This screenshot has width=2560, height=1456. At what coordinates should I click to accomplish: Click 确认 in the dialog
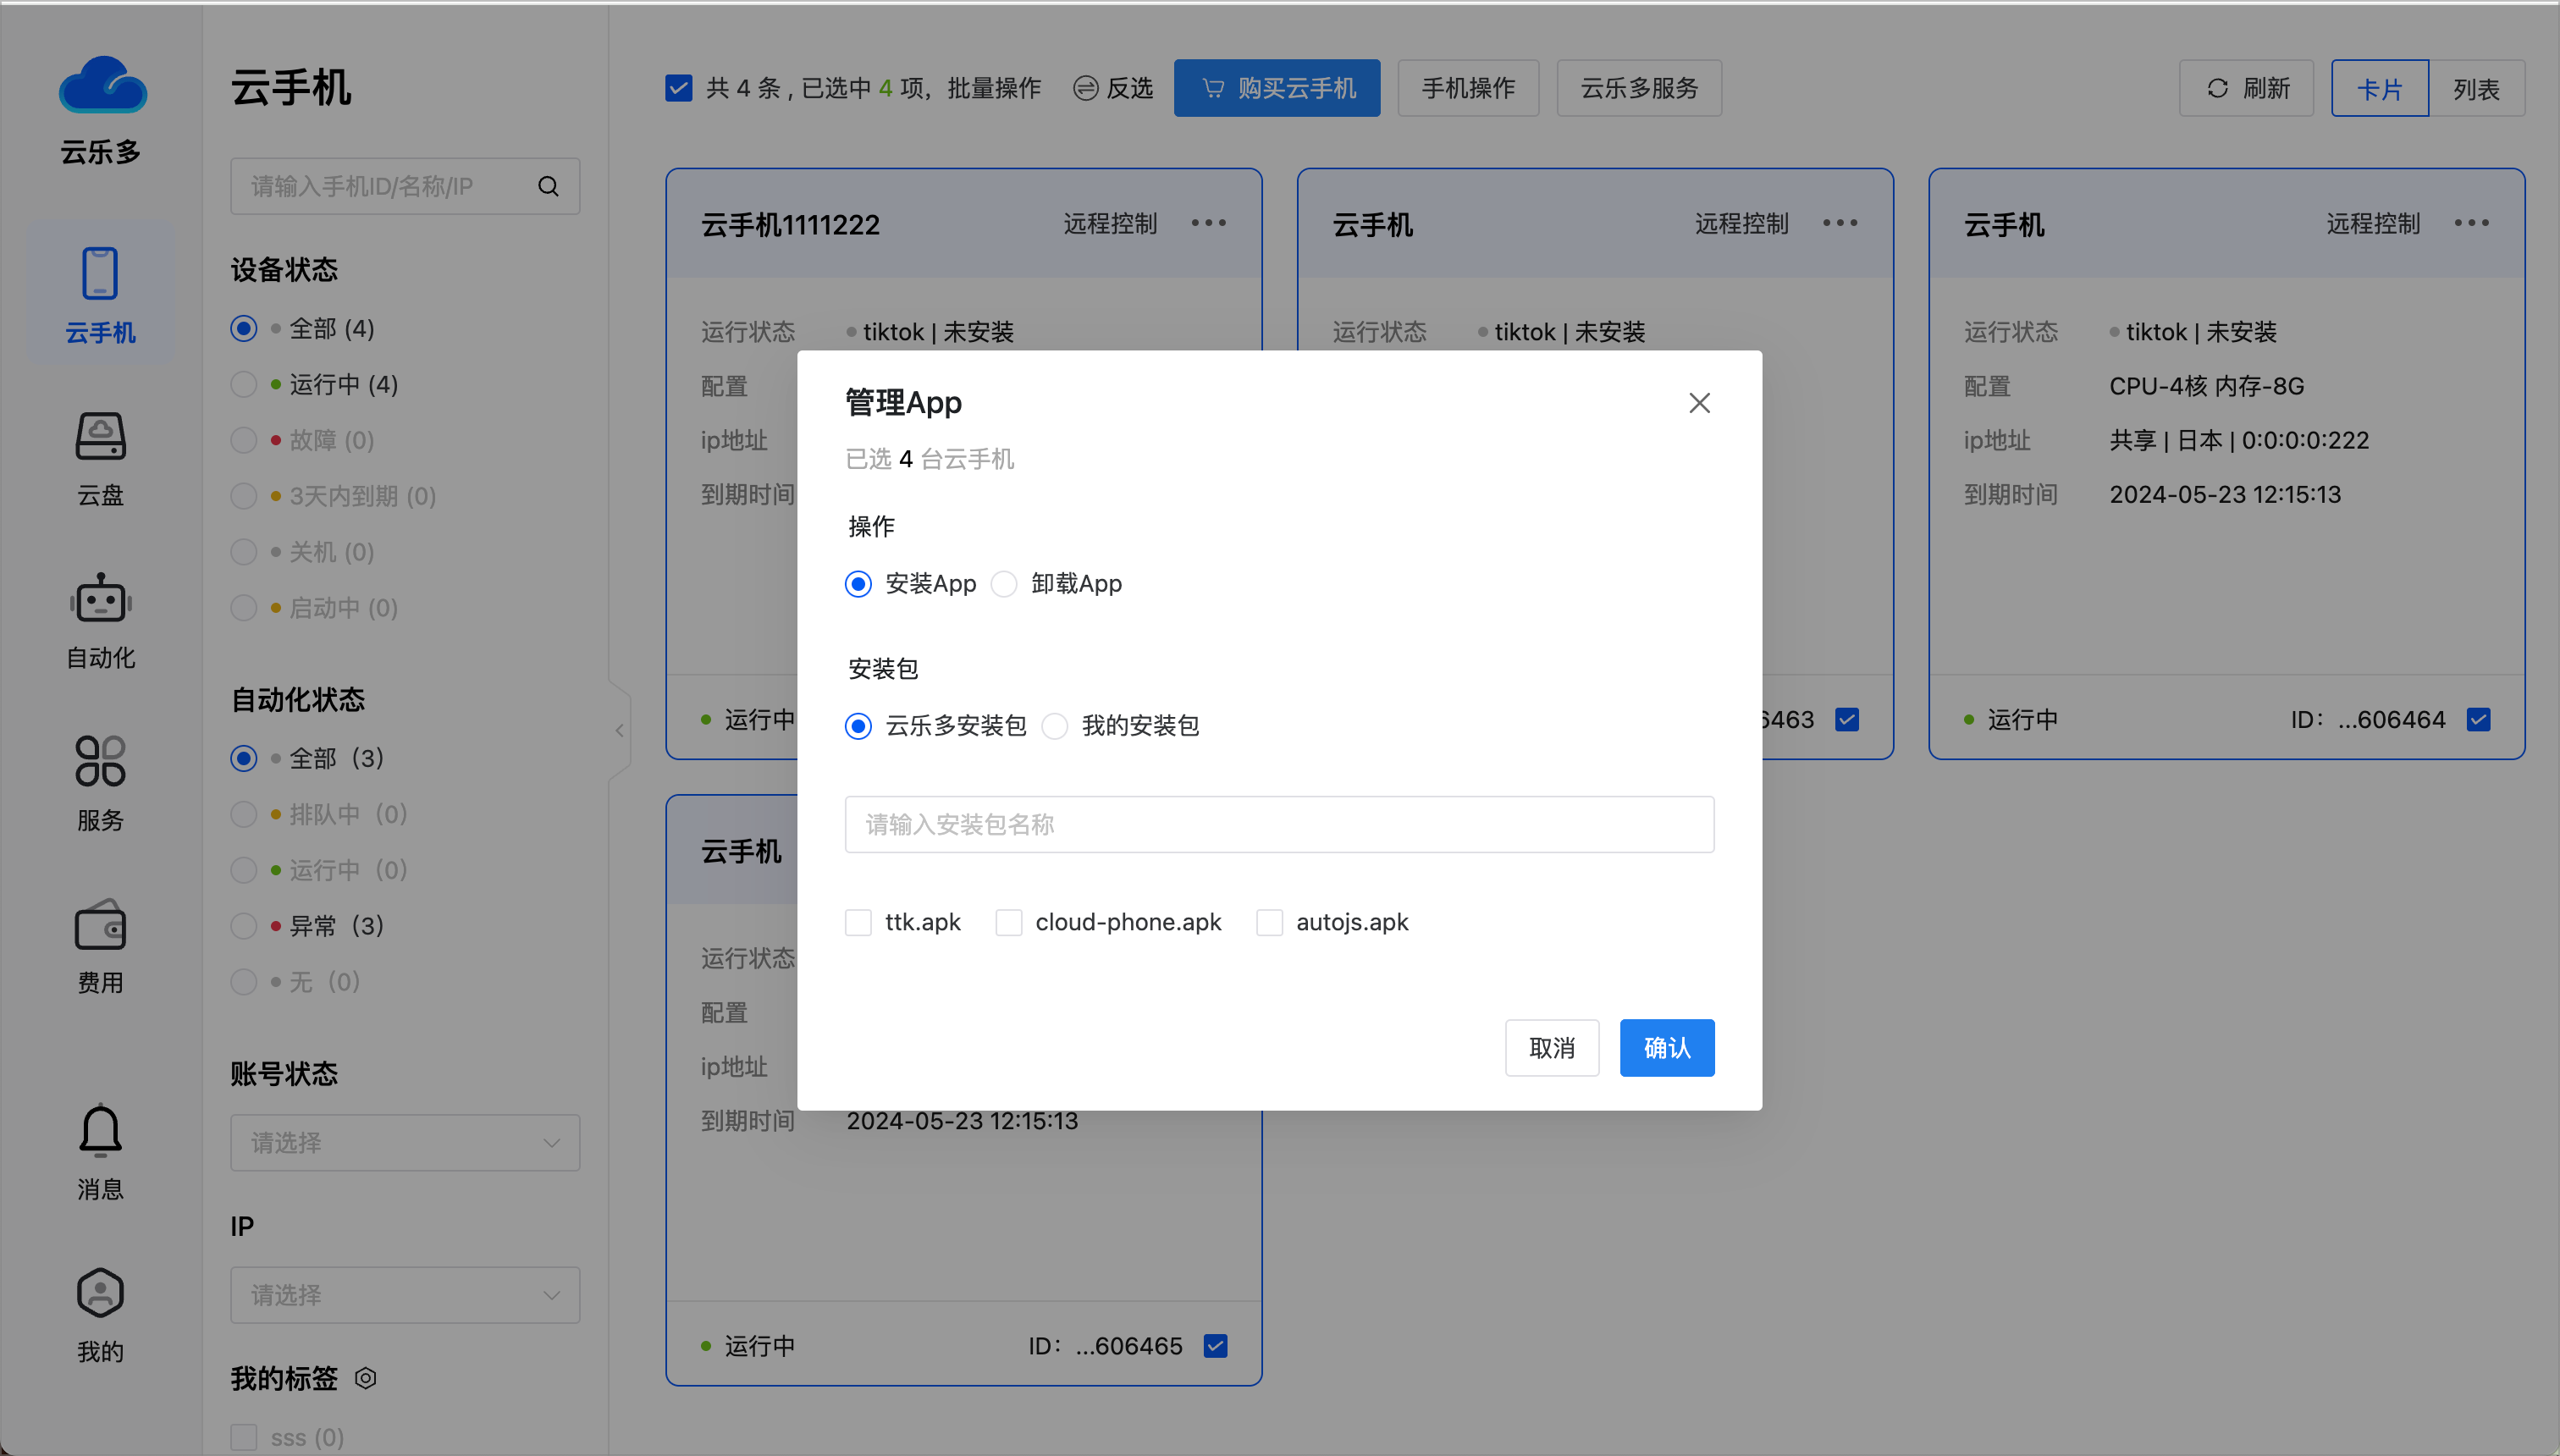1667,1048
